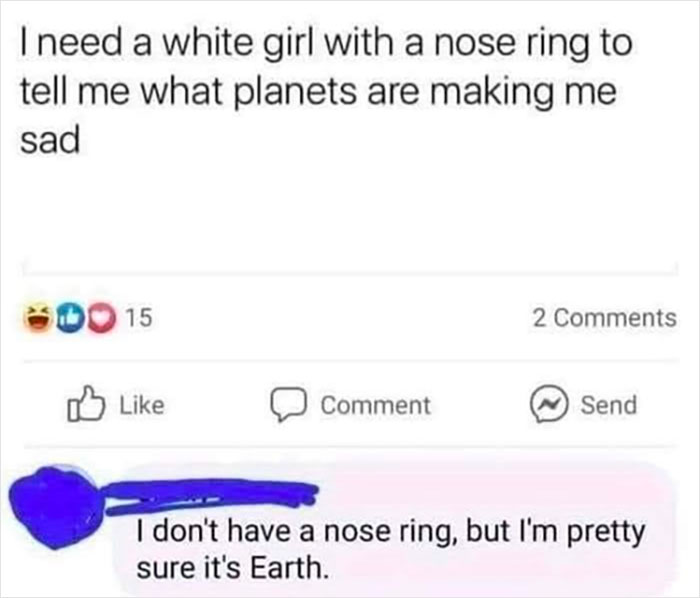Tap the Like text label
This screenshot has height=598, width=700.
pyautogui.click(x=142, y=405)
